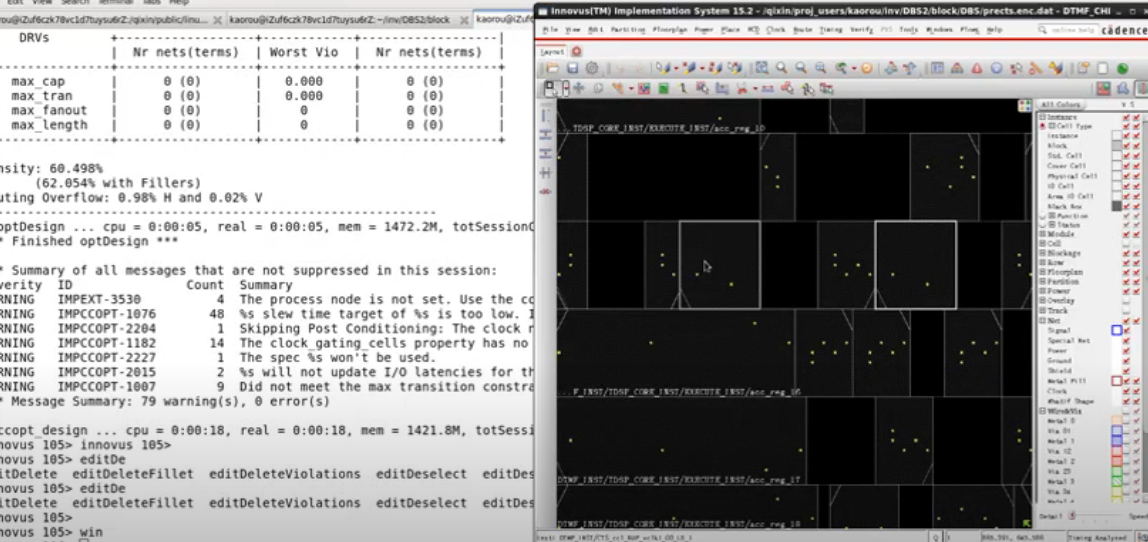
Task: Click the red plus icon beside Layout tab
Action: tap(576, 51)
